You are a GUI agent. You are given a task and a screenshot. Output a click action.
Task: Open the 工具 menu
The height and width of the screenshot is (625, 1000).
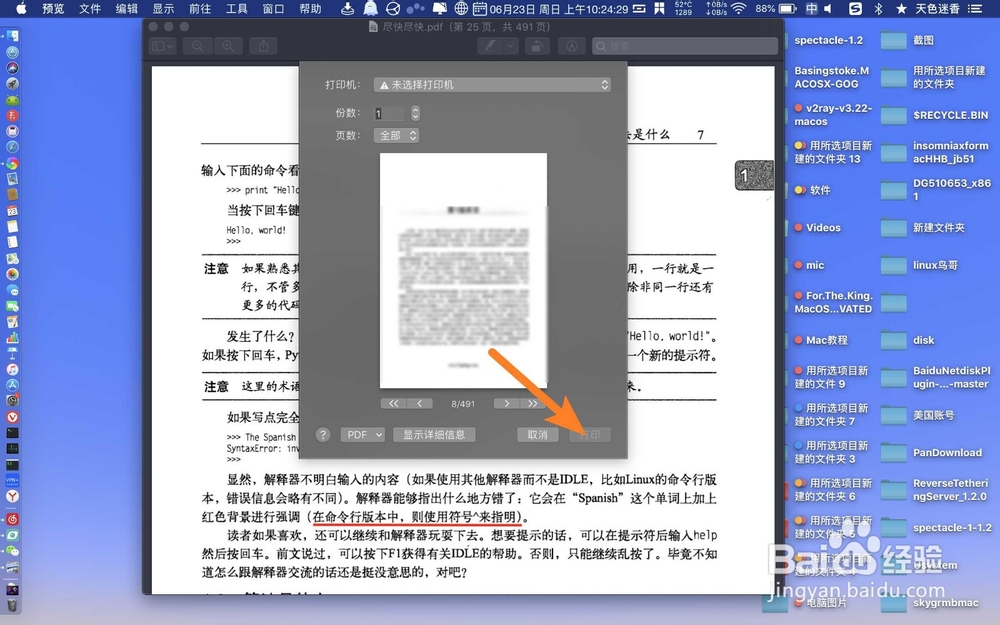(x=237, y=8)
